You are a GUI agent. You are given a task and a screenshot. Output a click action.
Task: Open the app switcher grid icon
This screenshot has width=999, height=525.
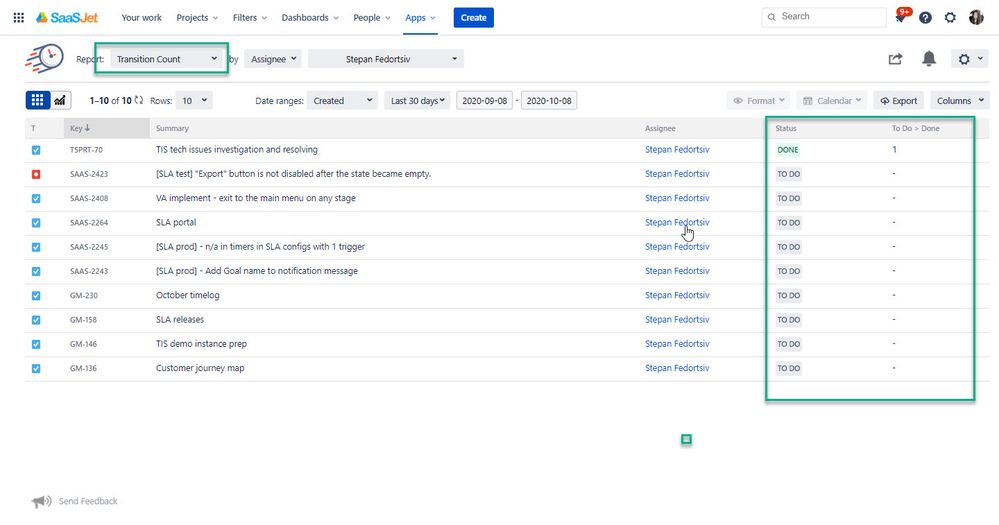pyautogui.click(x=18, y=17)
